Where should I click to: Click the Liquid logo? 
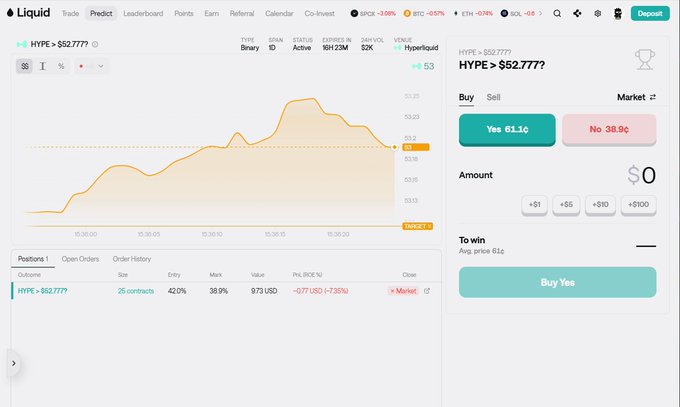tap(29, 13)
